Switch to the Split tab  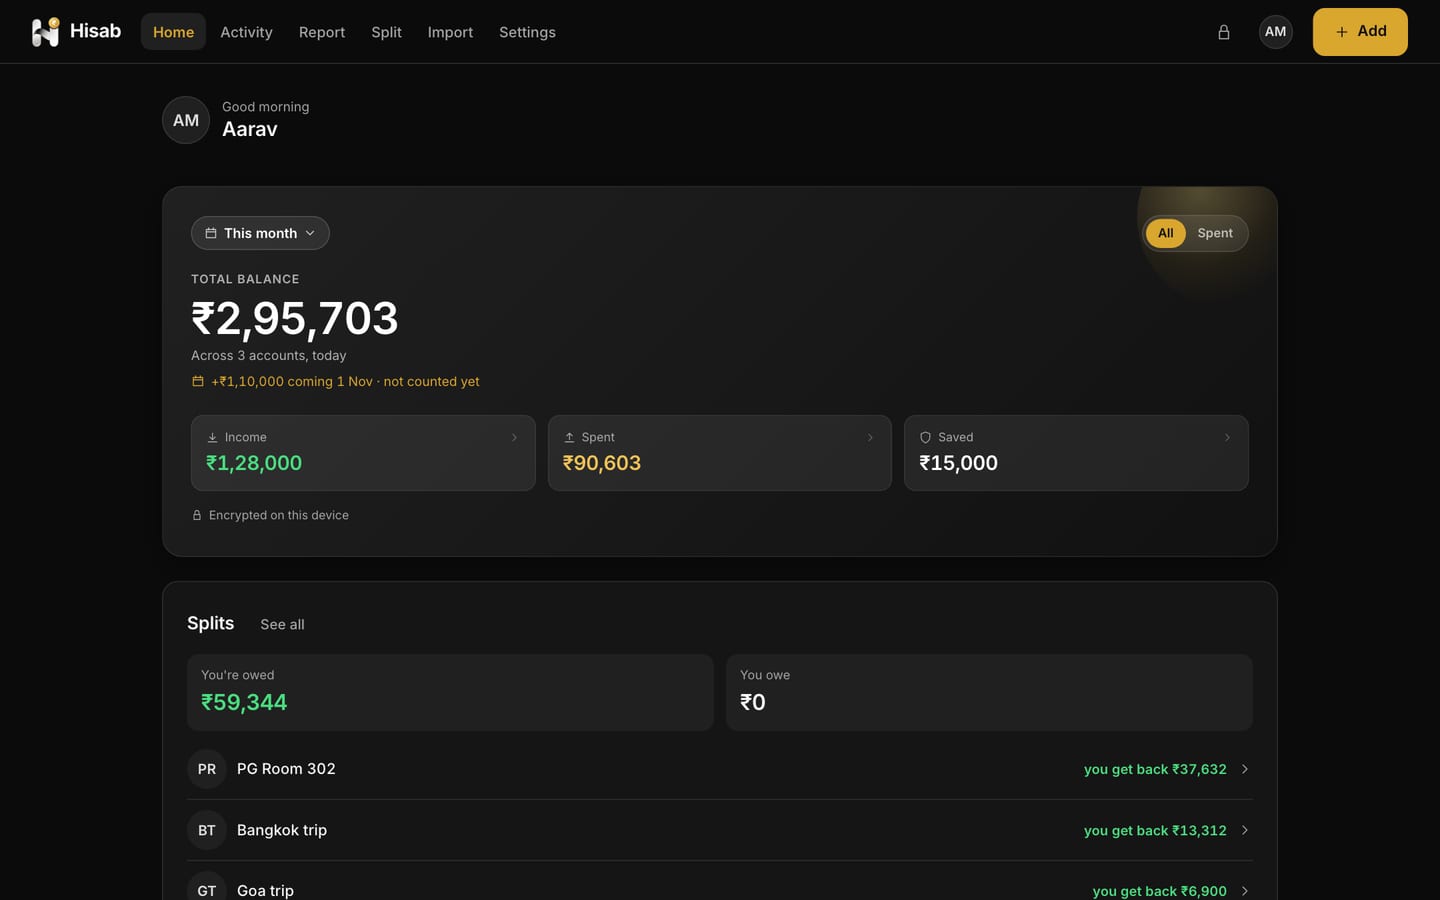[386, 32]
